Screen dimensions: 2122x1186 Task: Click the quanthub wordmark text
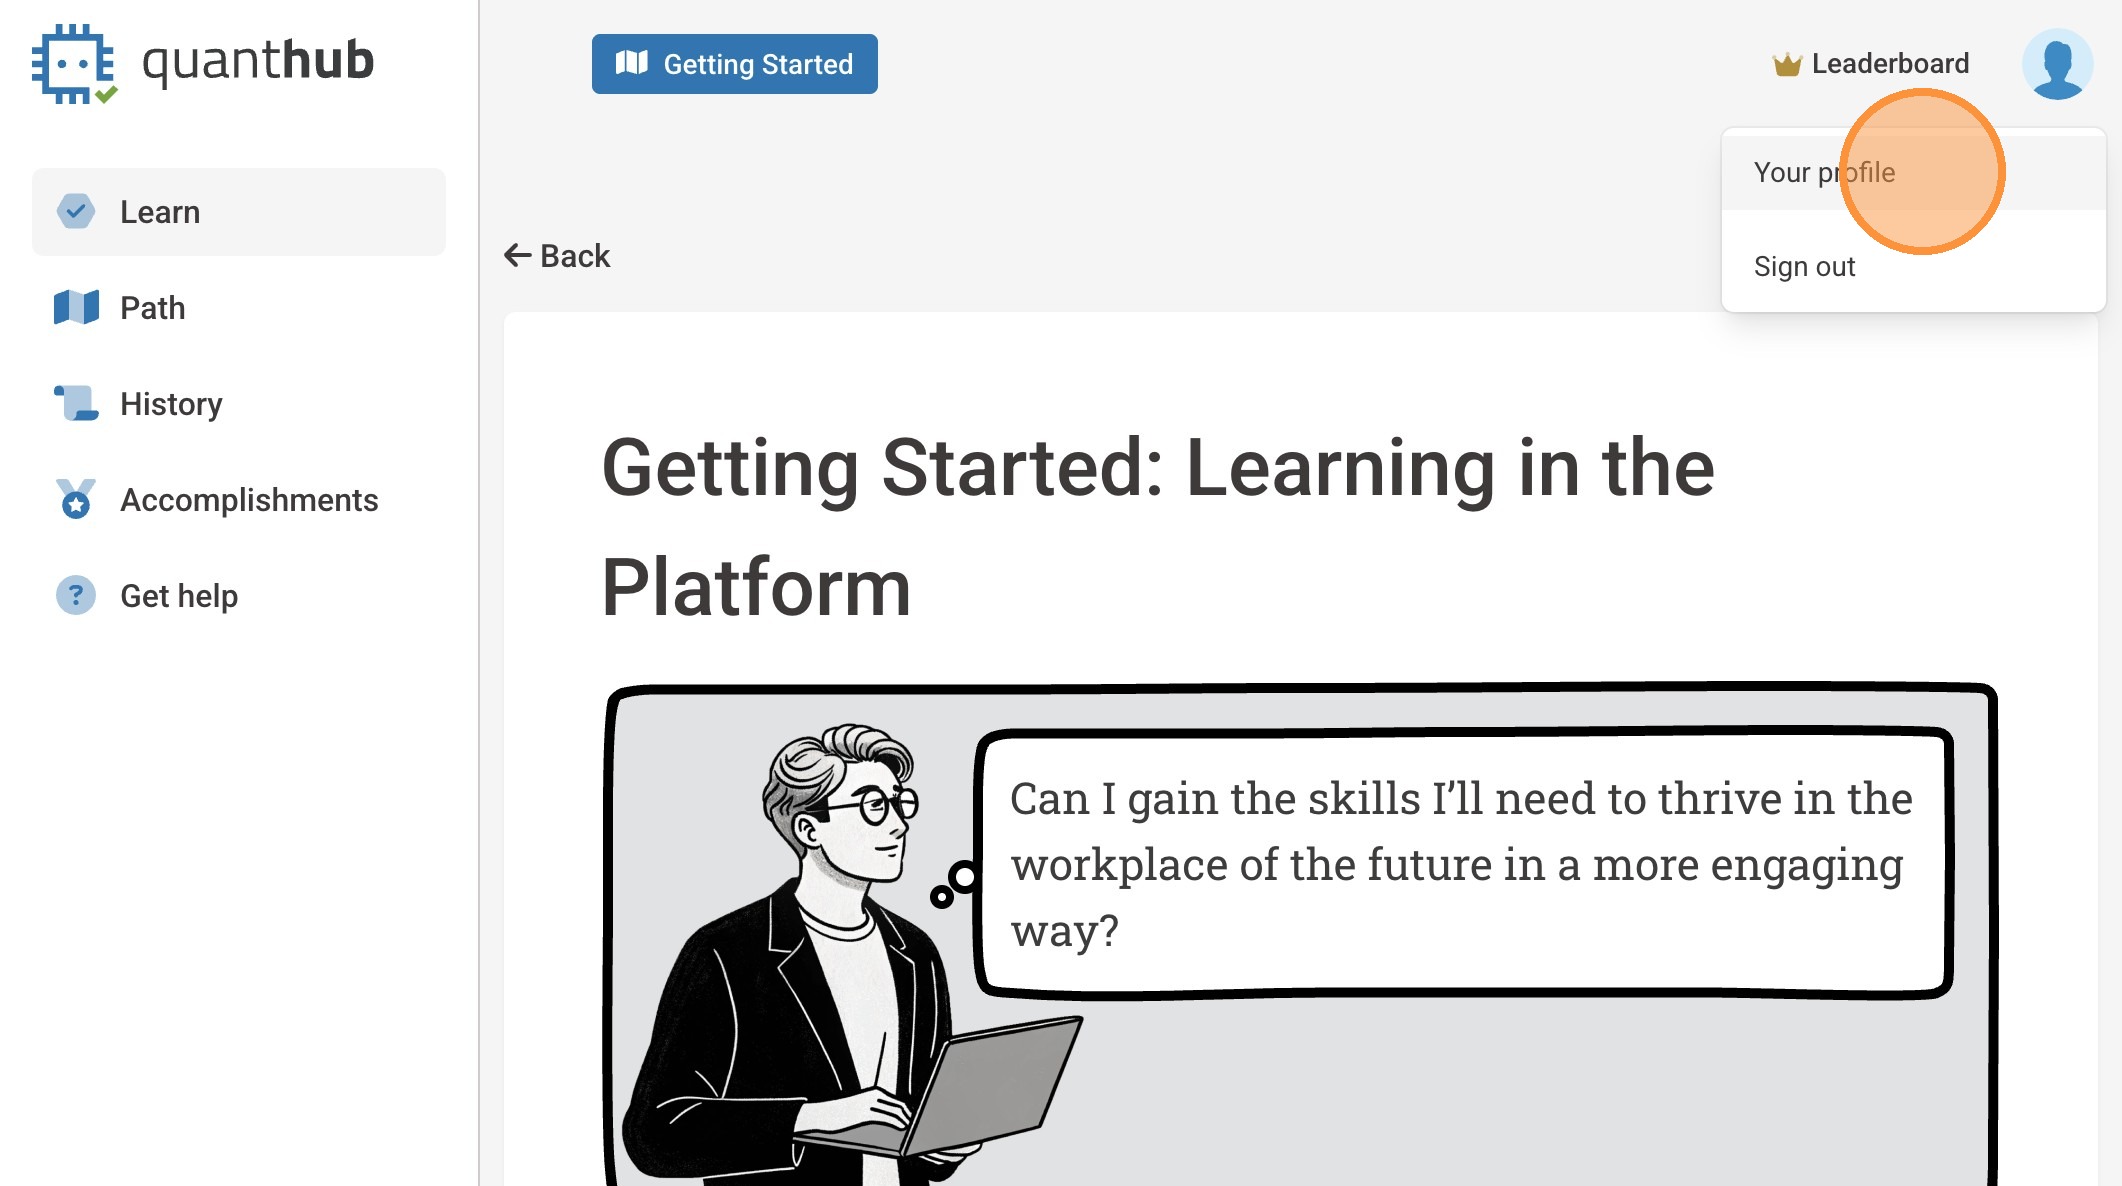coord(258,62)
